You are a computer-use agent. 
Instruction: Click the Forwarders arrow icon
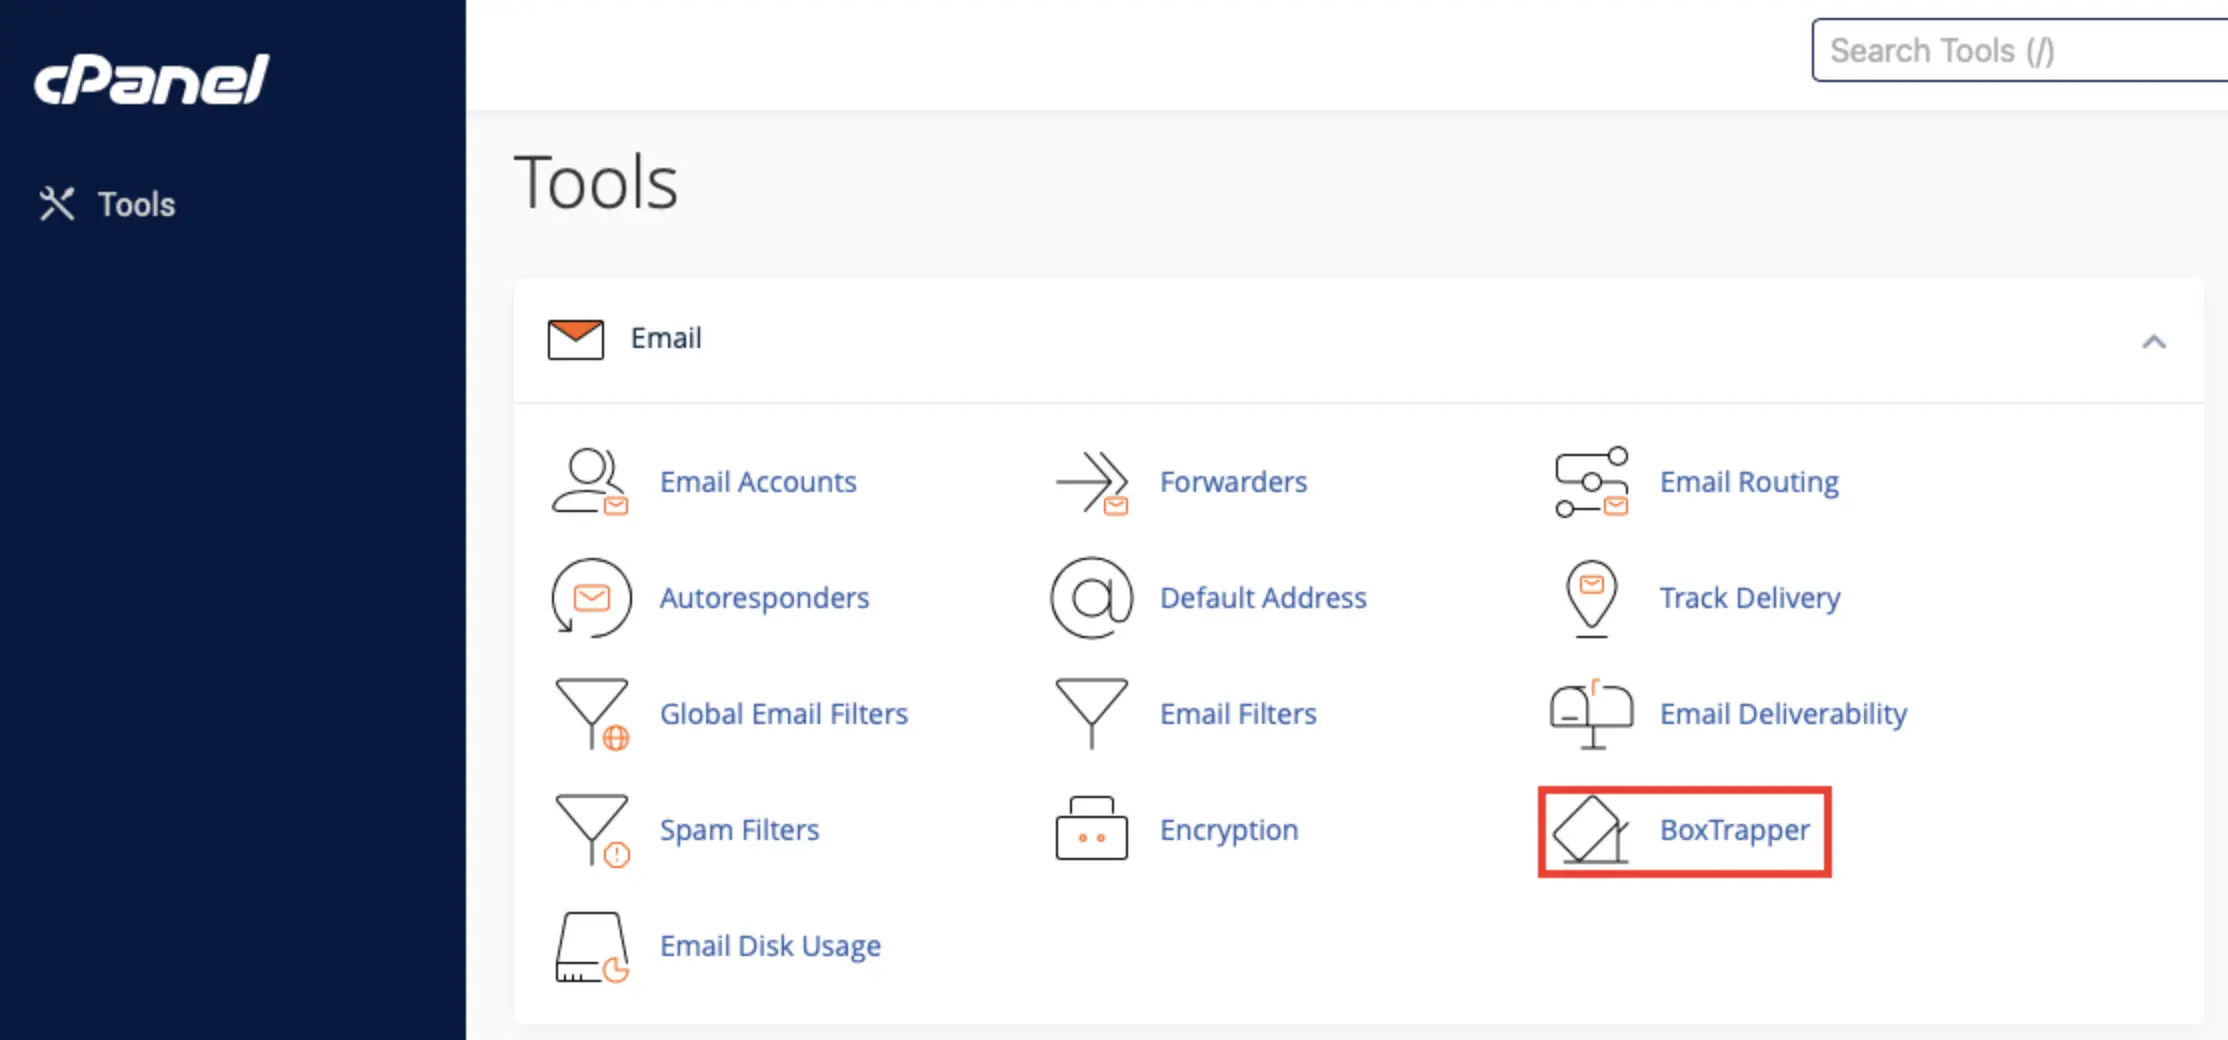pos(1092,482)
